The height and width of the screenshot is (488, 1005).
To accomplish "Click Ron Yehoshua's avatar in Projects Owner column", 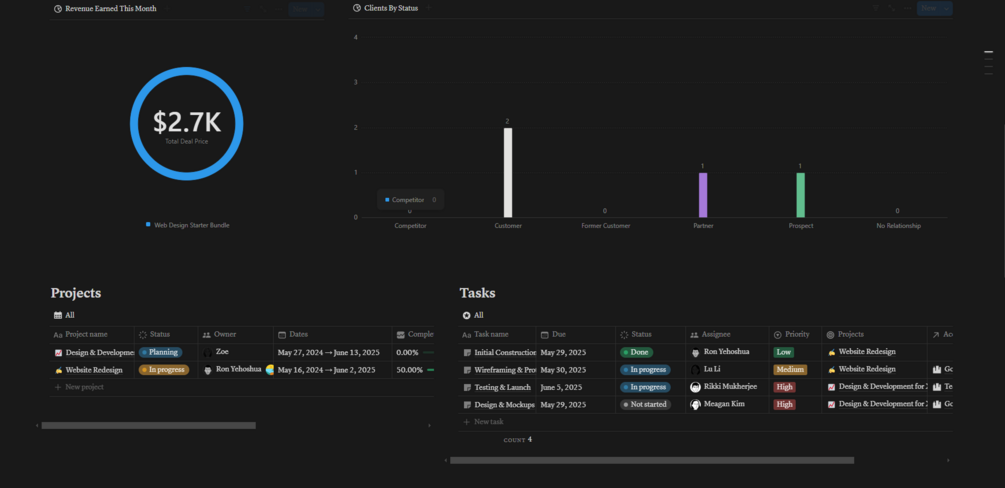I will pos(208,370).
